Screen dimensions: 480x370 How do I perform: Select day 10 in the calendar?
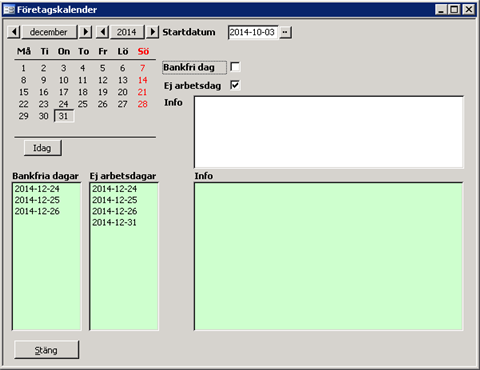coord(63,80)
